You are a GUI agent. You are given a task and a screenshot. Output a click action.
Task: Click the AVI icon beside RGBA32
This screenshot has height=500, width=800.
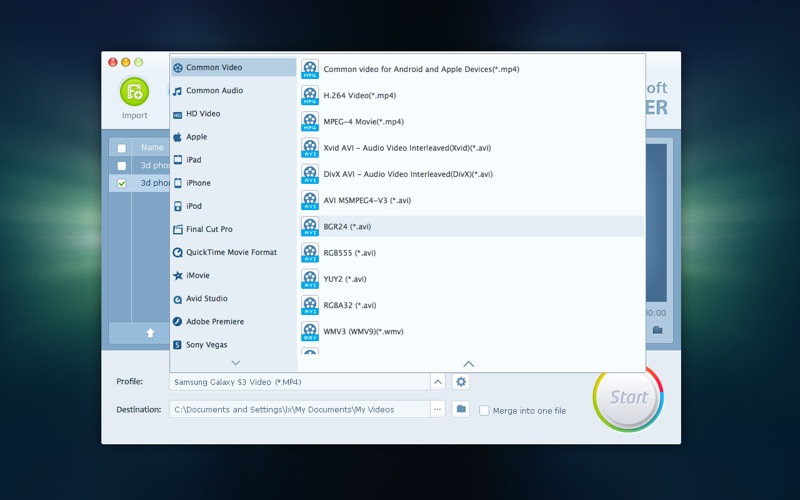[x=310, y=305]
